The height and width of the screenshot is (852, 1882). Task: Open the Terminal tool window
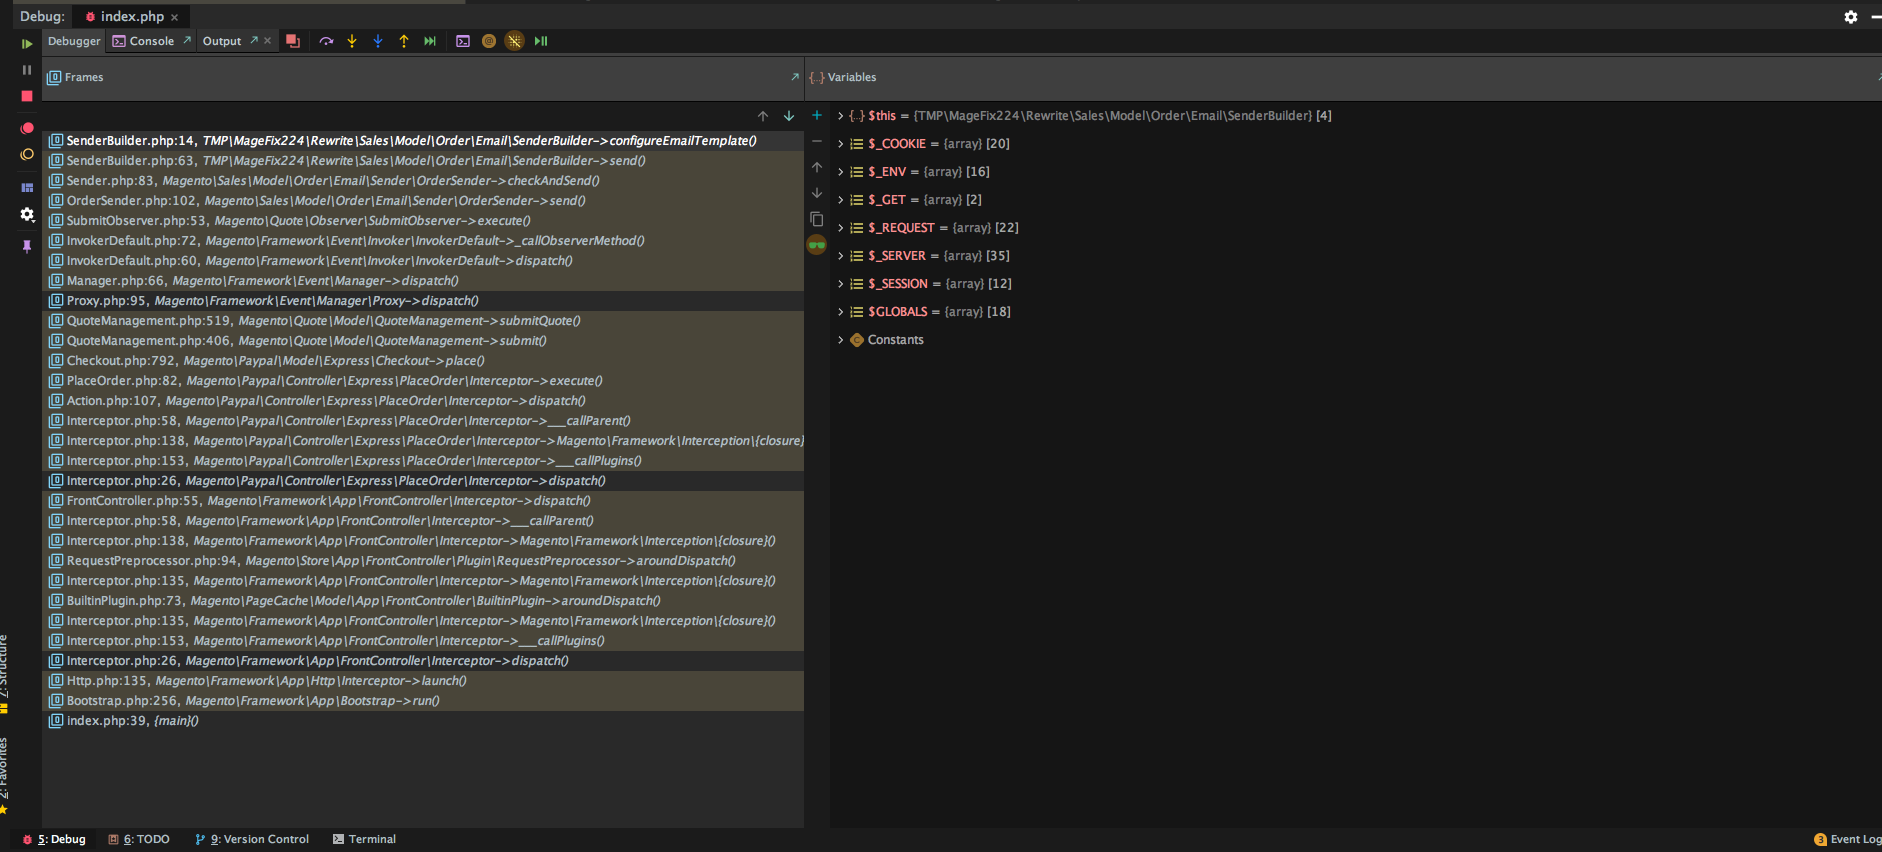click(364, 839)
